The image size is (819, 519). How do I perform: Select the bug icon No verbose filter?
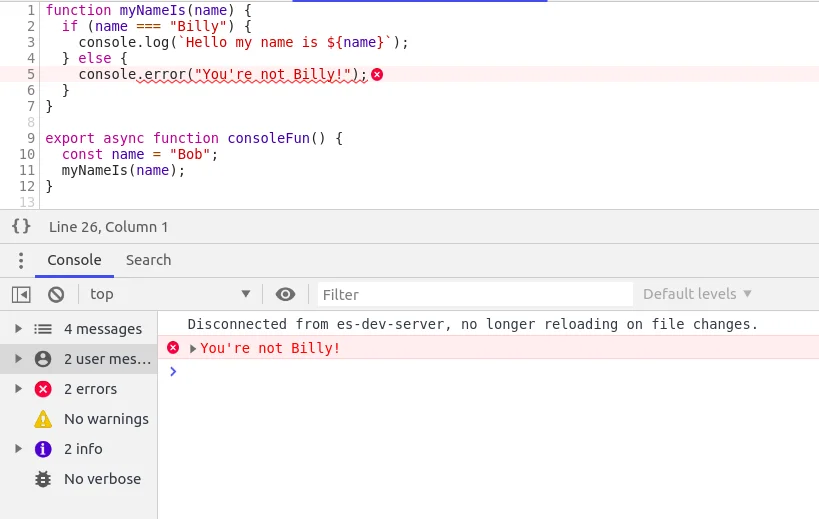tap(43, 479)
